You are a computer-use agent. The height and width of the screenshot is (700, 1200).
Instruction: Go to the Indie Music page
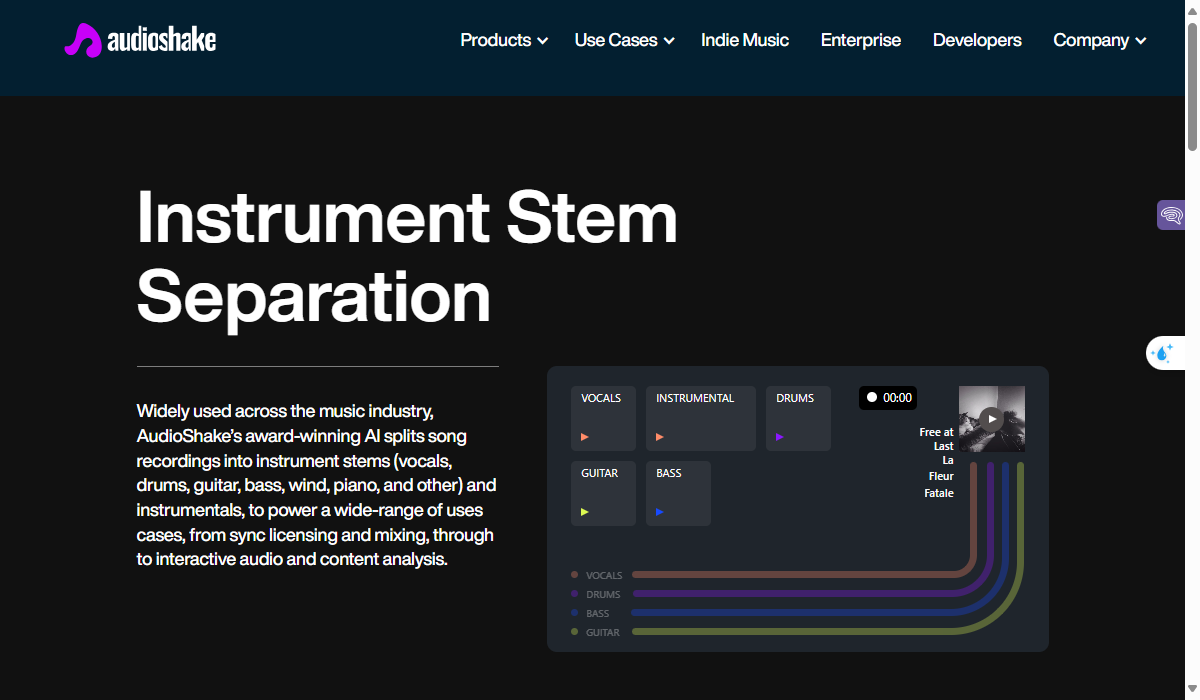click(745, 40)
